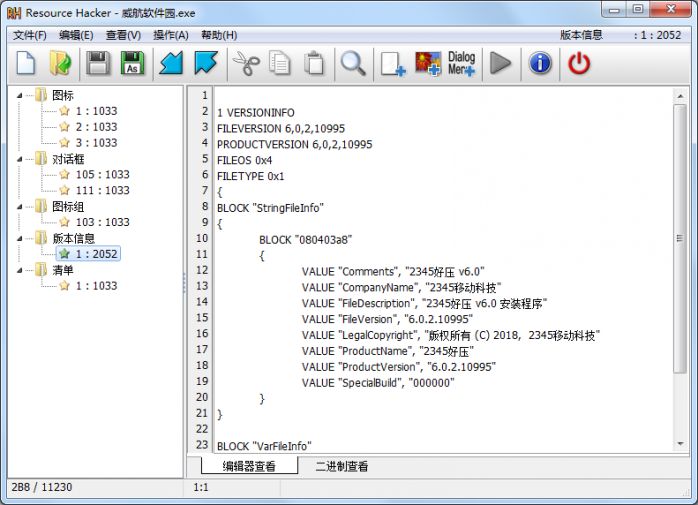
Task: Collapse the 对话框 tree folder
Action: point(20,159)
